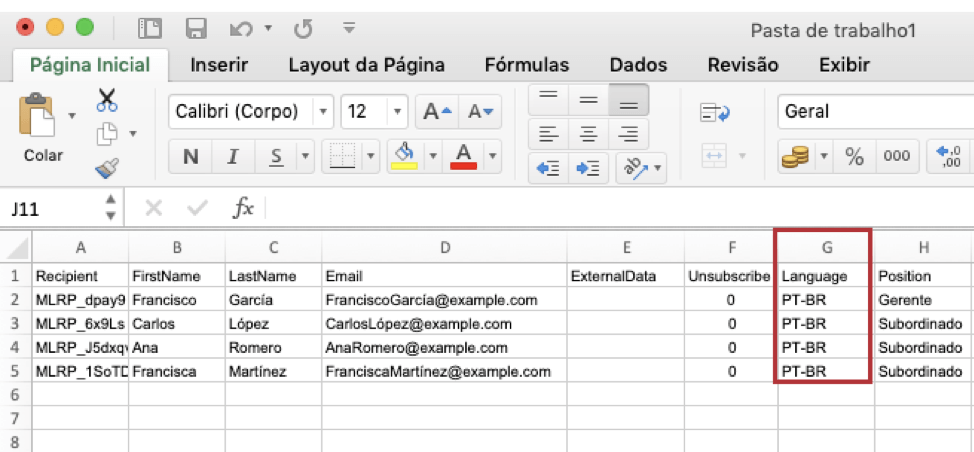The height and width of the screenshot is (452, 974).
Task: Toggle bold (N) formatting
Action: 191,156
